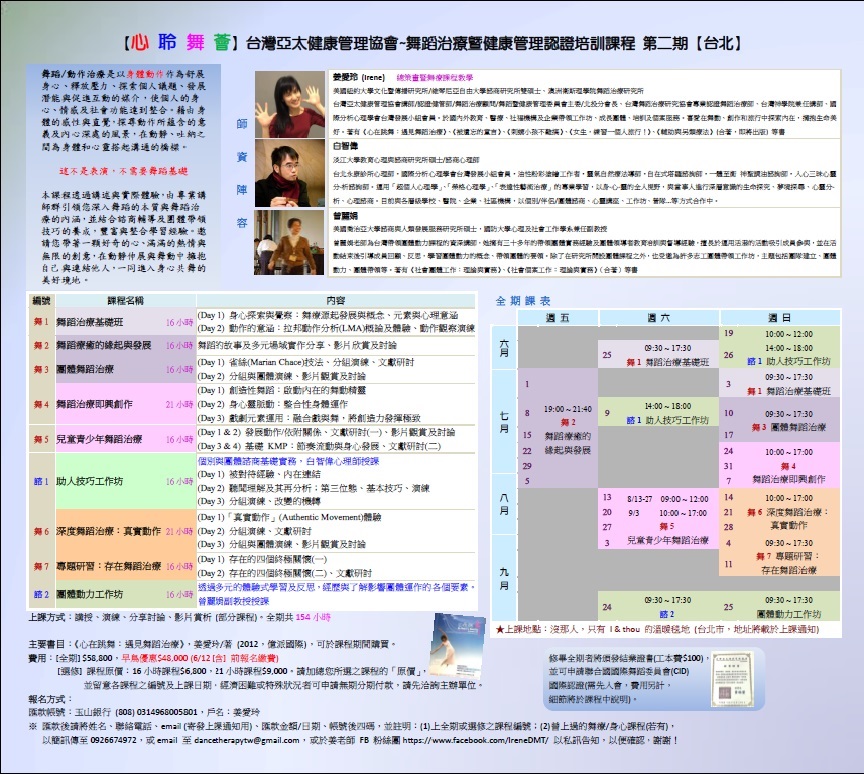864x774 pixels.
Task: Click the 報名方式 heading
Action: tap(50, 699)
